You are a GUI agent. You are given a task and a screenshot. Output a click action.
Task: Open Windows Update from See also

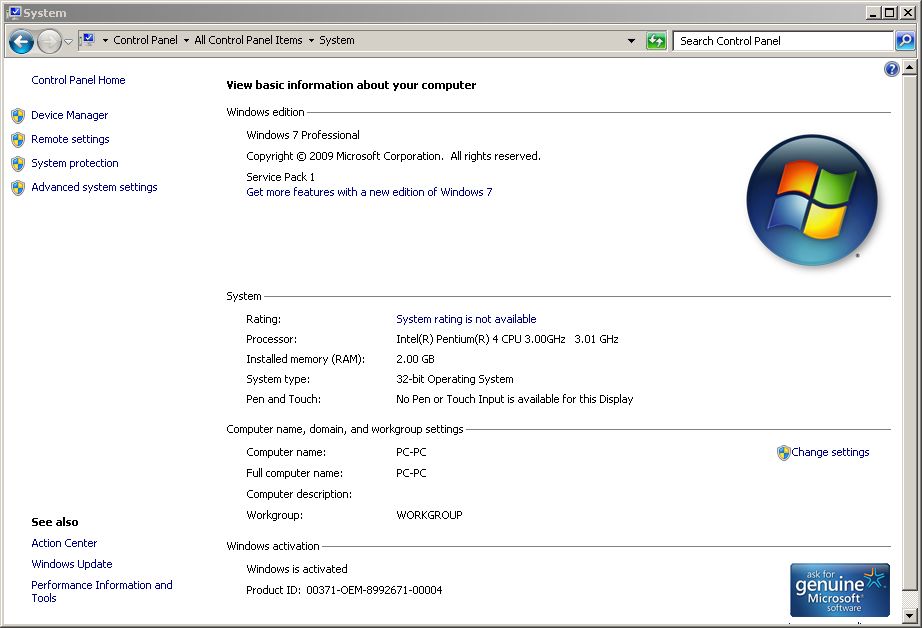point(72,564)
